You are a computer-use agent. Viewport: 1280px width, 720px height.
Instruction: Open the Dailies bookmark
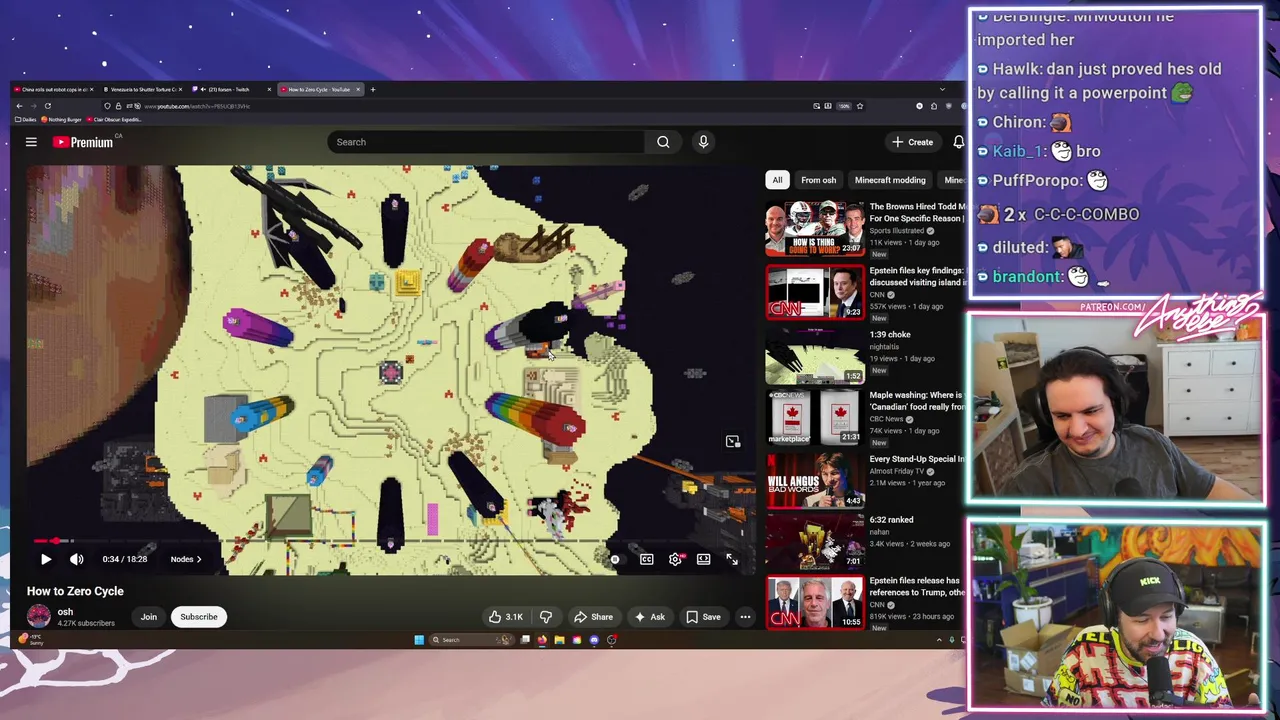click(28, 119)
